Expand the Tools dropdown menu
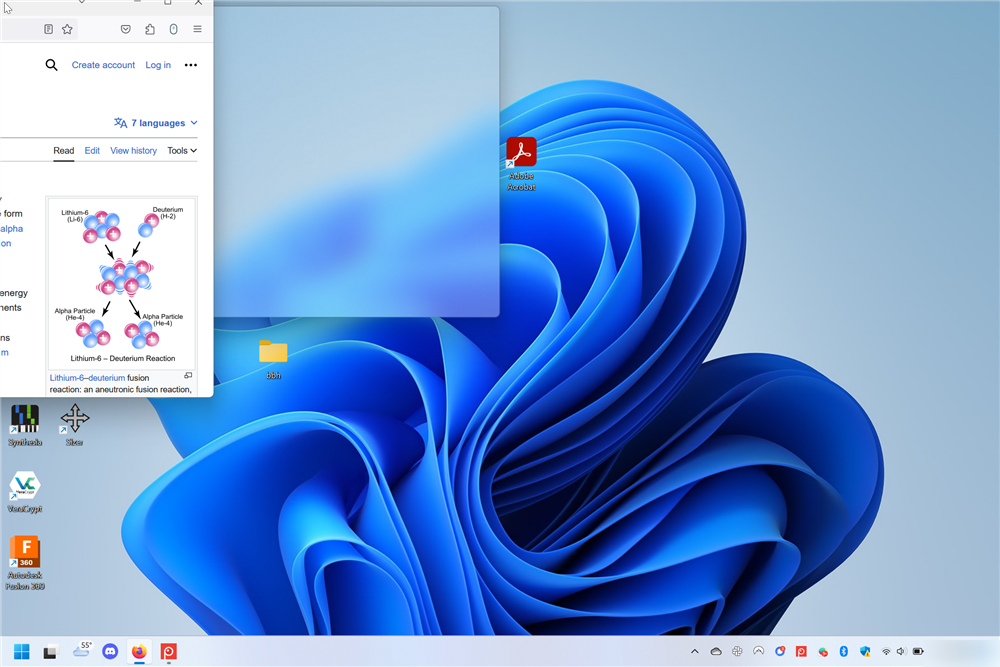 [181, 151]
